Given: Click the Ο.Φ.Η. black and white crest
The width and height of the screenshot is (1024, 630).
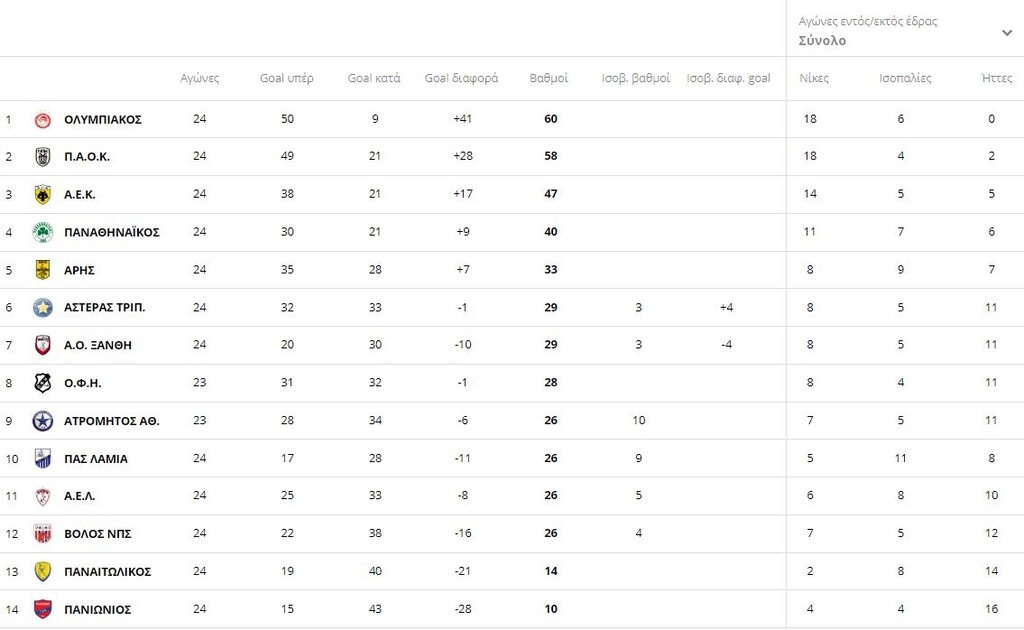Looking at the screenshot, I should pyautogui.click(x=42, y=383).
